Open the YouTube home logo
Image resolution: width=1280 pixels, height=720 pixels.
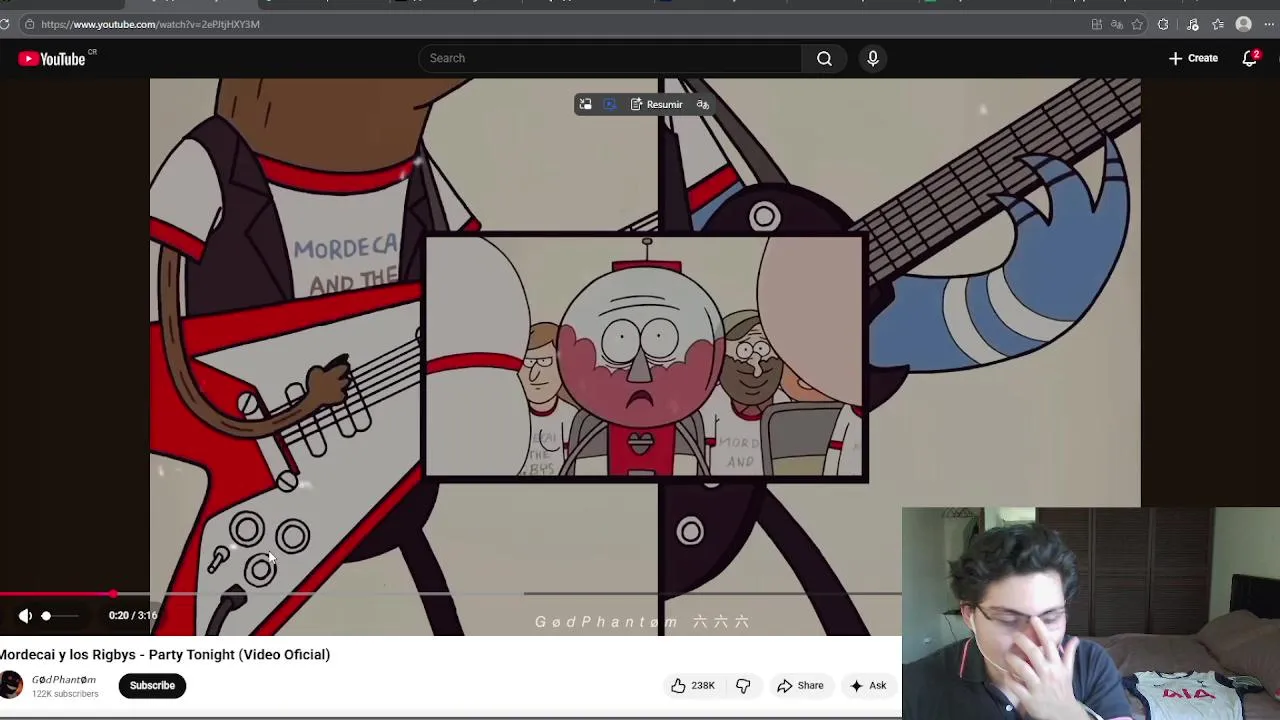click(52, 59)
